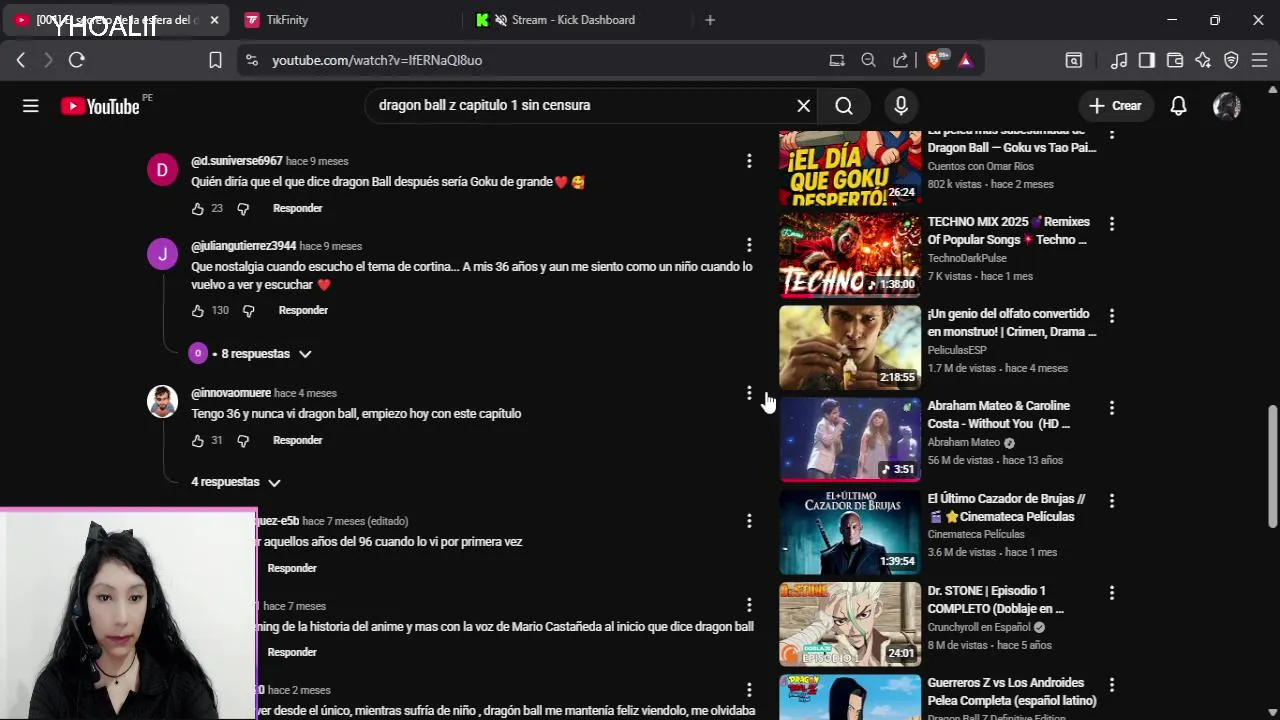Open the Brave Shields lion icon

(934, 60)
